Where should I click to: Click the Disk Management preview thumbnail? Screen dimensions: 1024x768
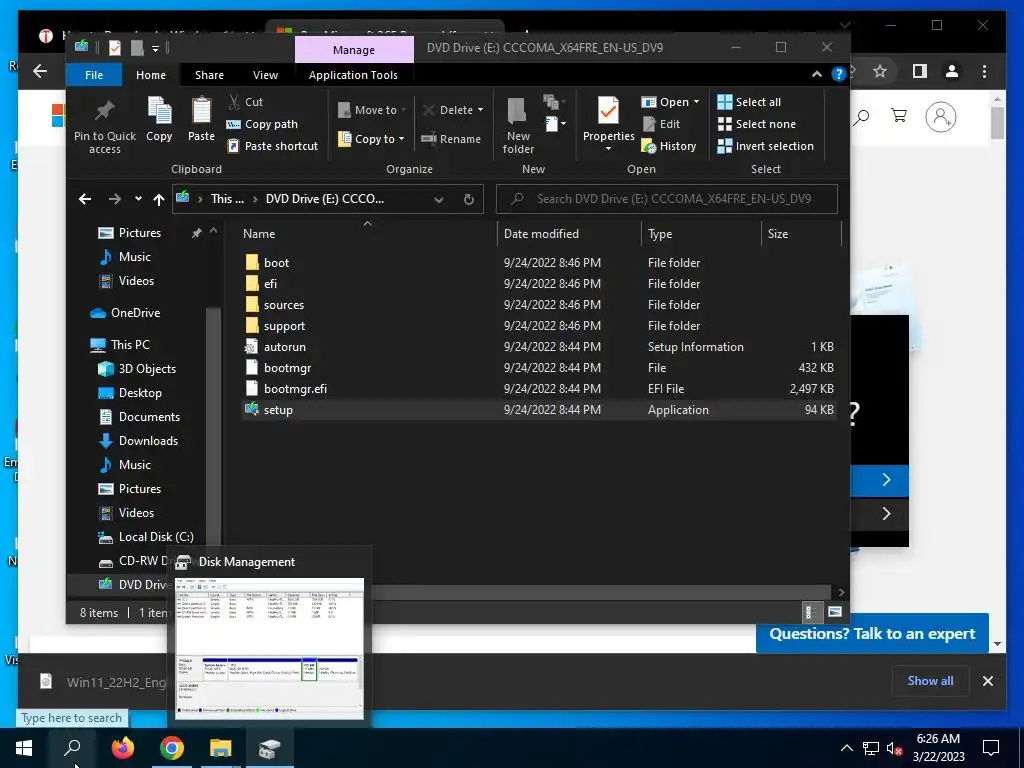point(269,648)
